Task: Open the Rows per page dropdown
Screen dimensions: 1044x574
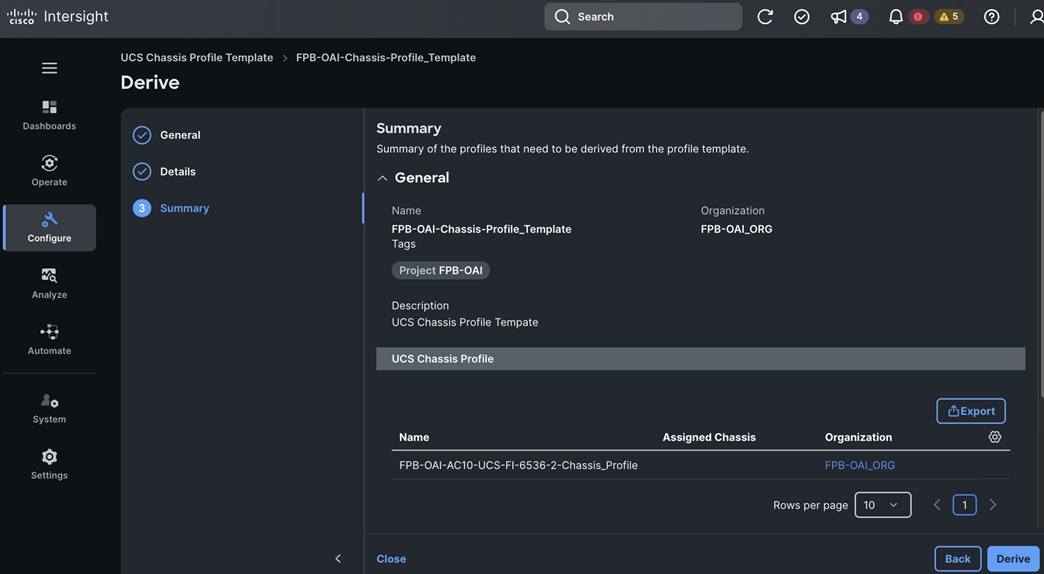Action: pos(883,505)
